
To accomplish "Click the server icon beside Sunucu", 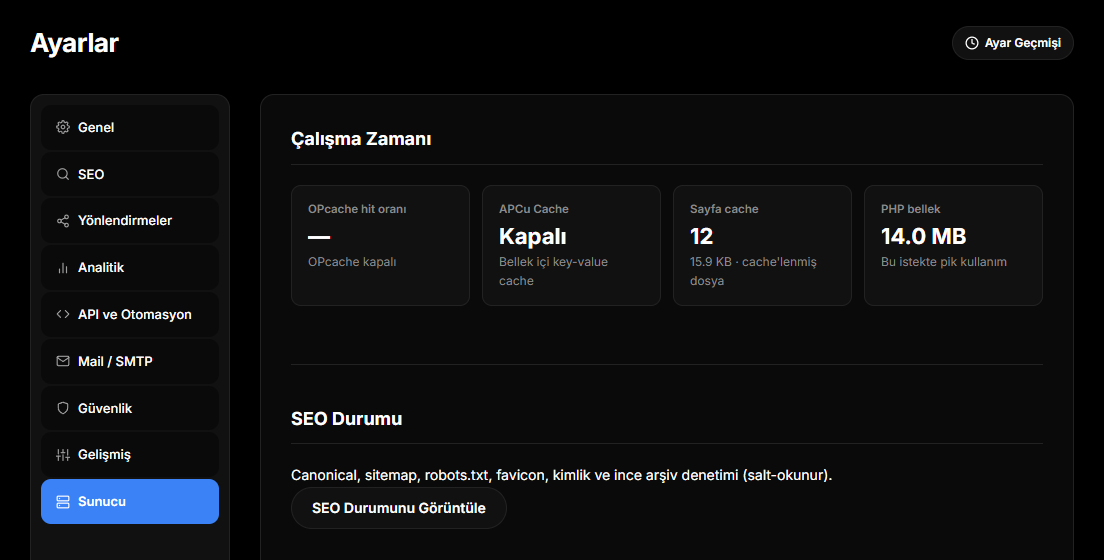I will click(x=63, y=502).
